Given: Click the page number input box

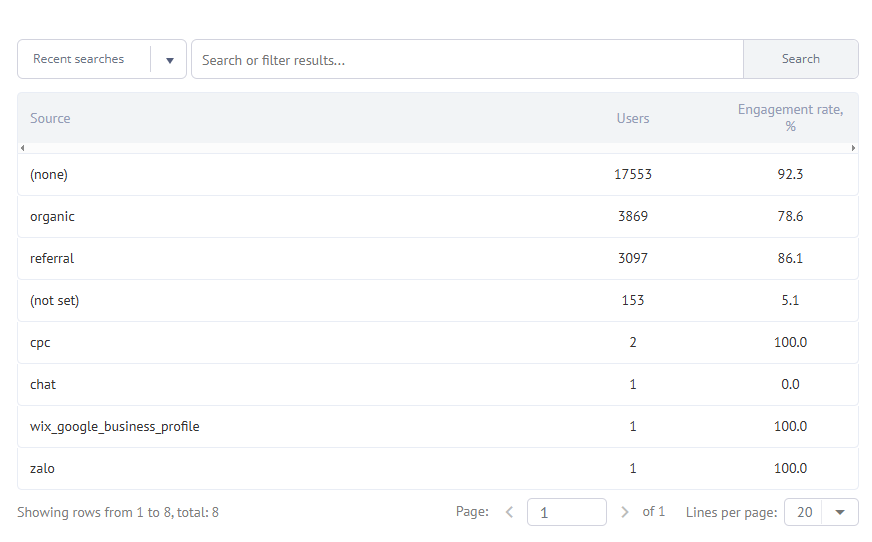Looking at the screenshot, I should pos(566,512).
